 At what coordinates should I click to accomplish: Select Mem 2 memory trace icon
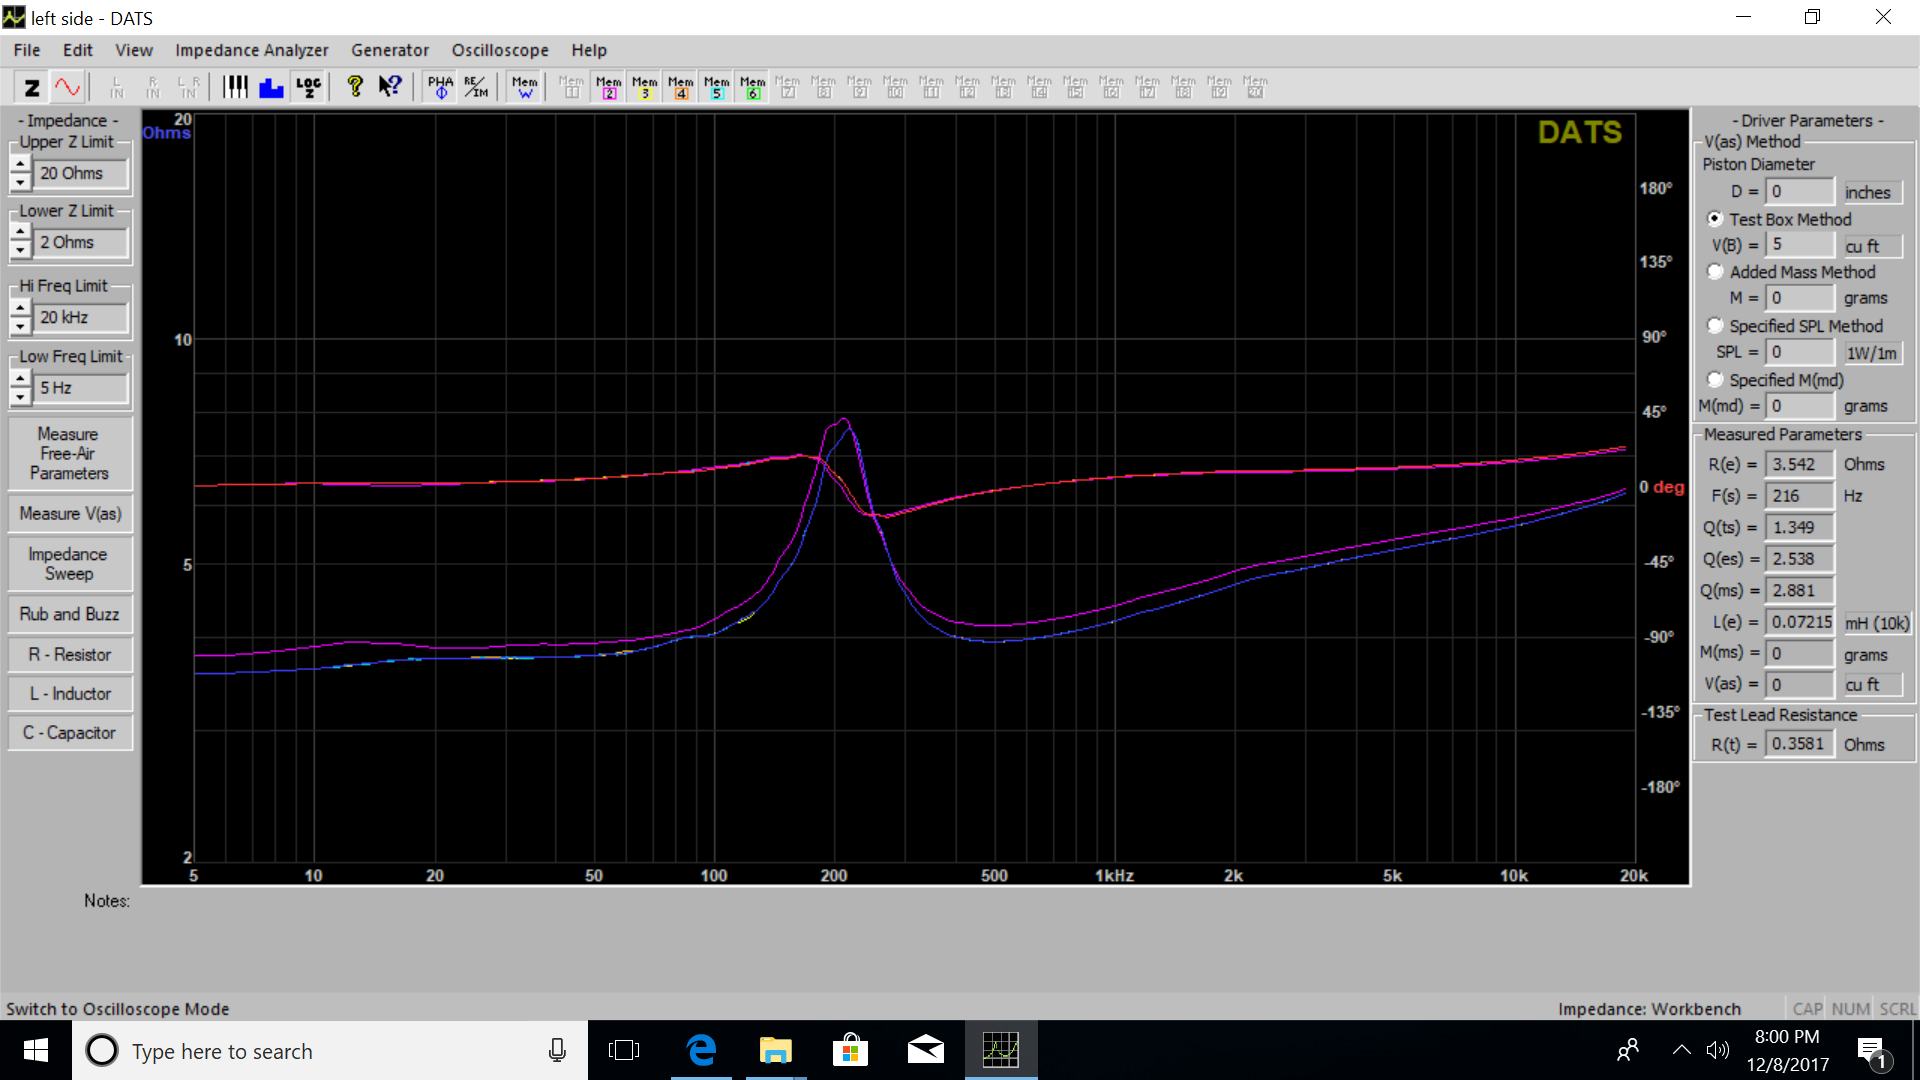tap(608, 87)
